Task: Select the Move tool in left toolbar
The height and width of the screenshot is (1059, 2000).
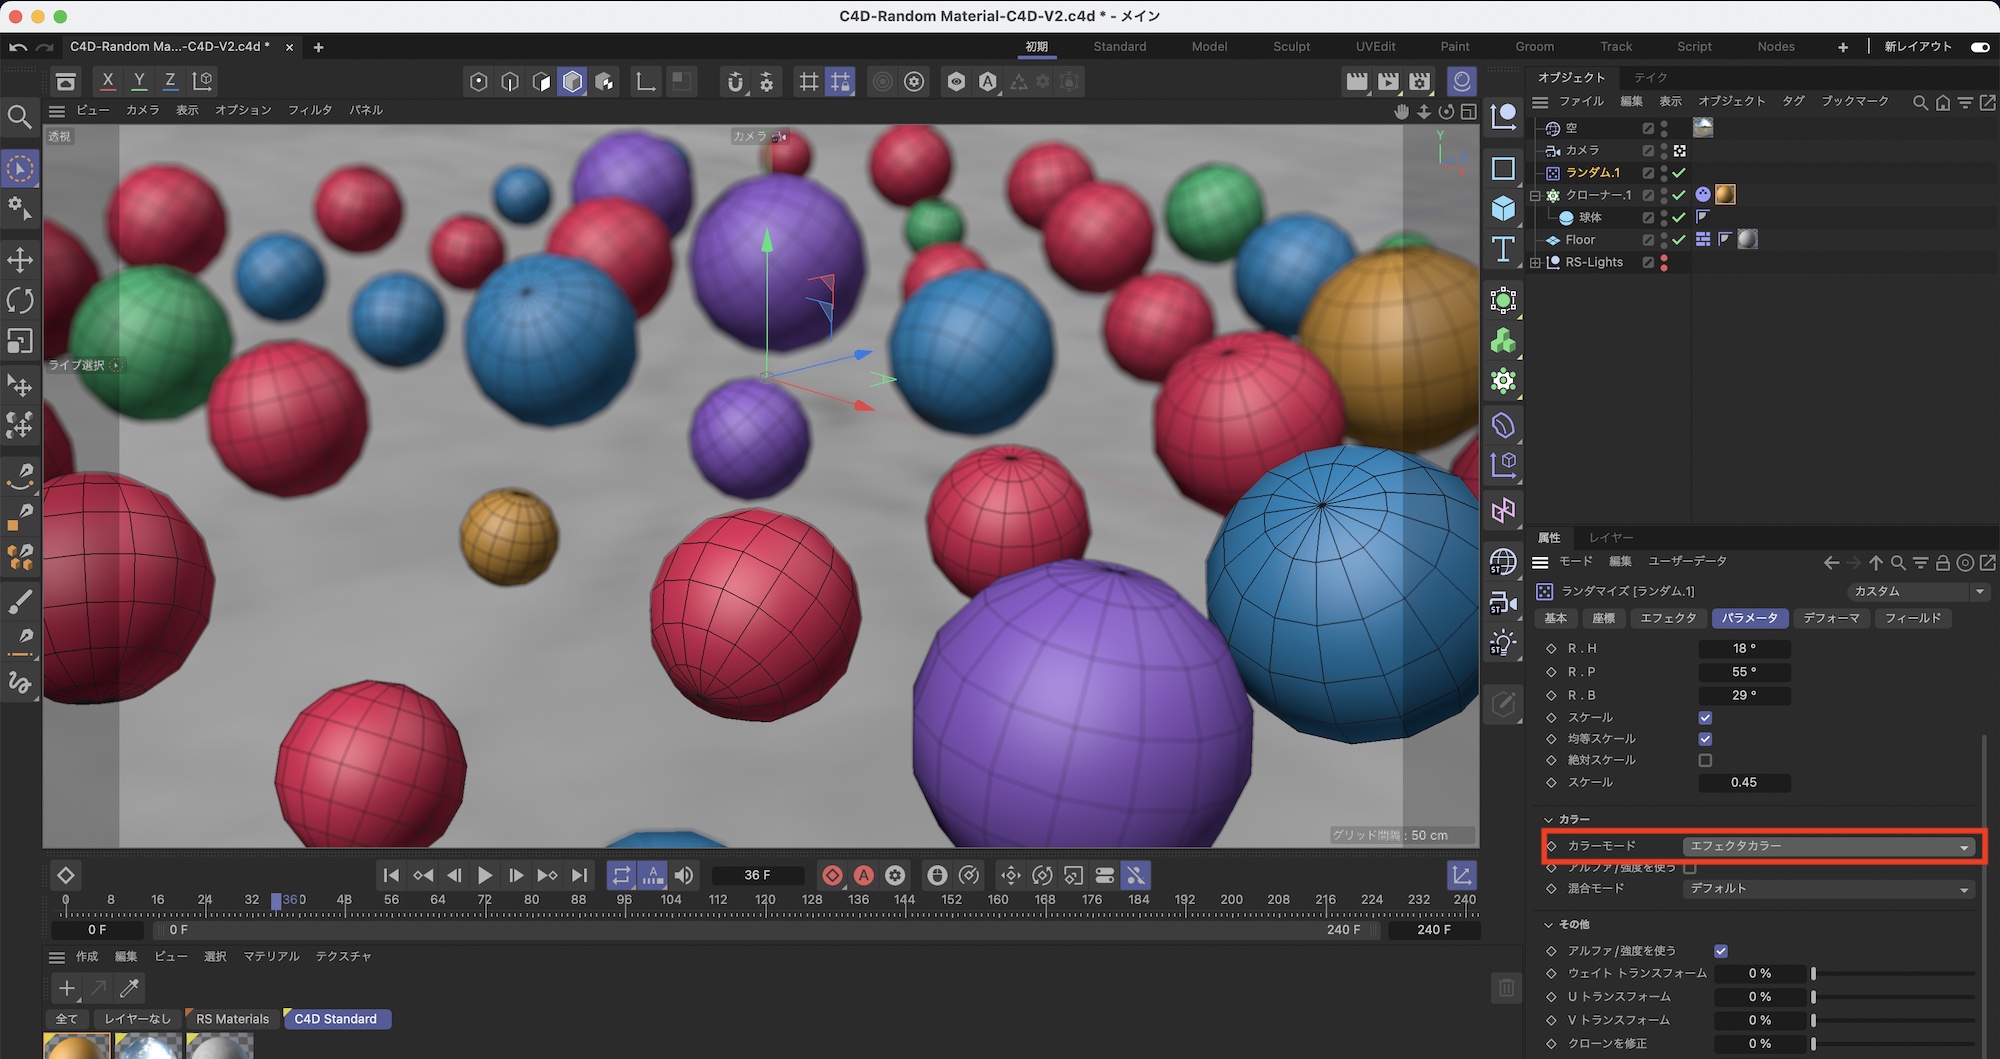Action: click(x=20, y=260)
